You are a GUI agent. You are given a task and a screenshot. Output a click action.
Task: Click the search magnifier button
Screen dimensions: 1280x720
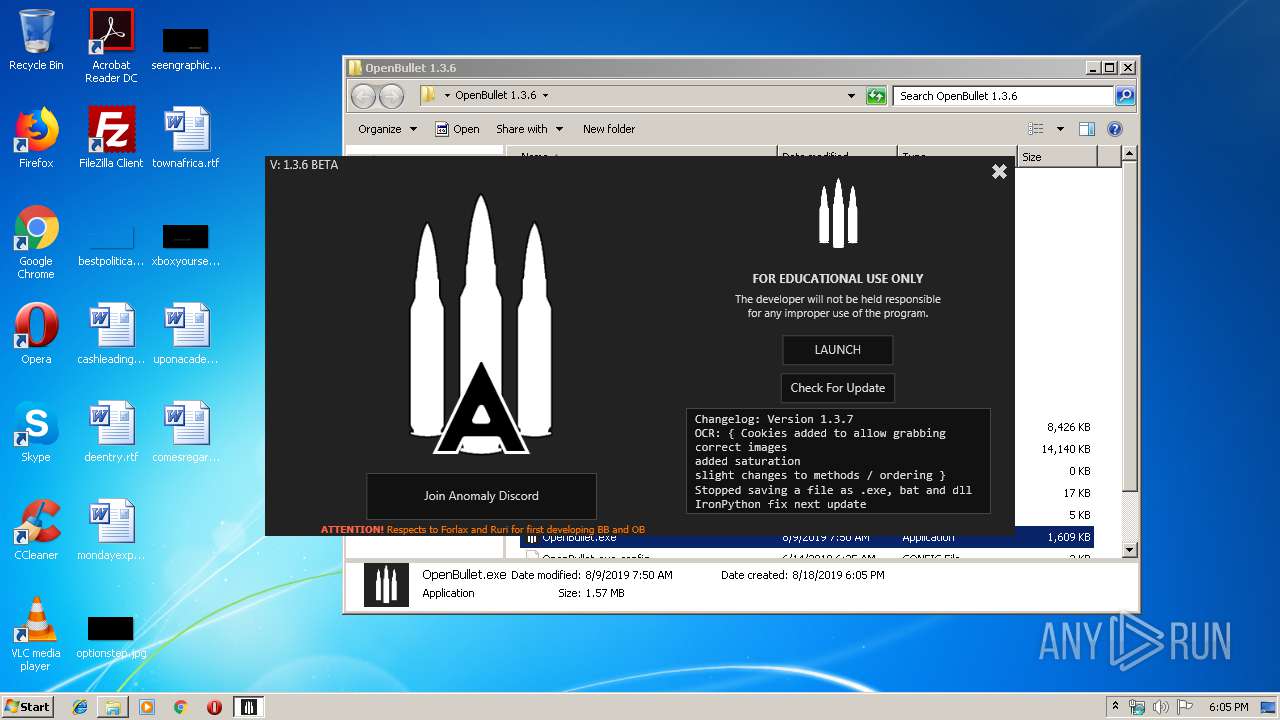tap(1125, 96)
